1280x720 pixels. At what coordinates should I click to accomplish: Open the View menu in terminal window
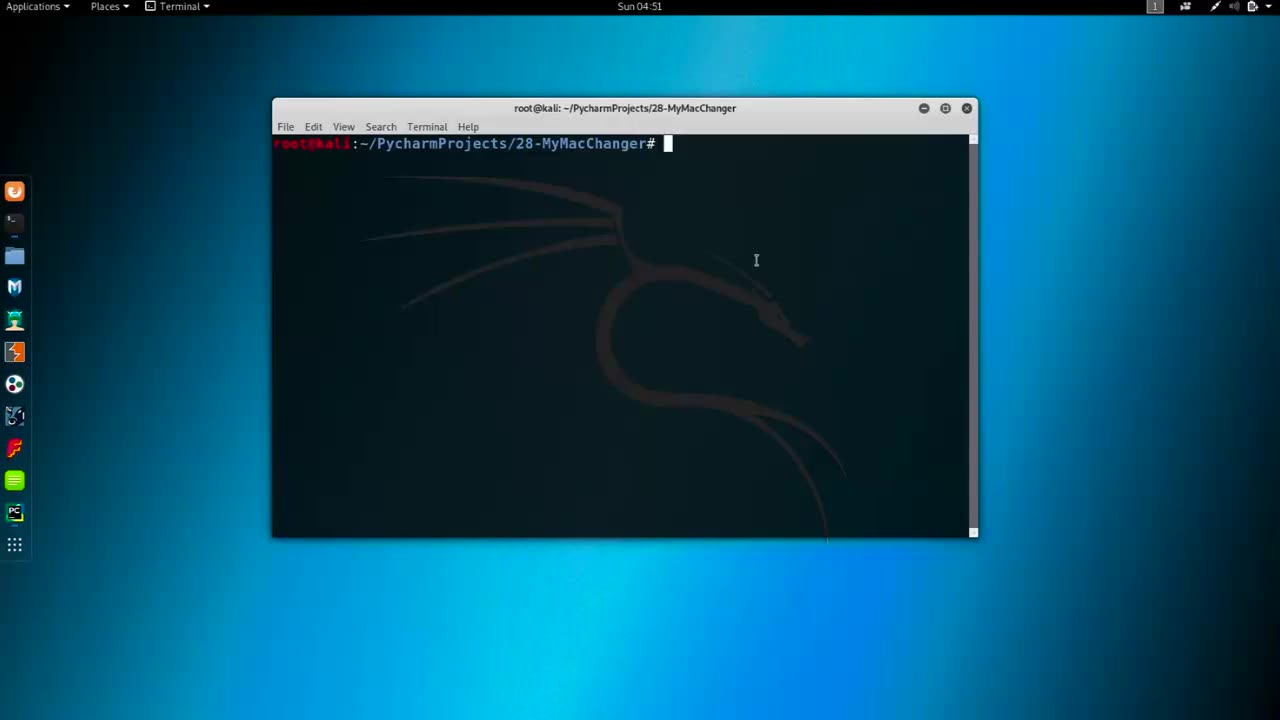pos(343,127)
